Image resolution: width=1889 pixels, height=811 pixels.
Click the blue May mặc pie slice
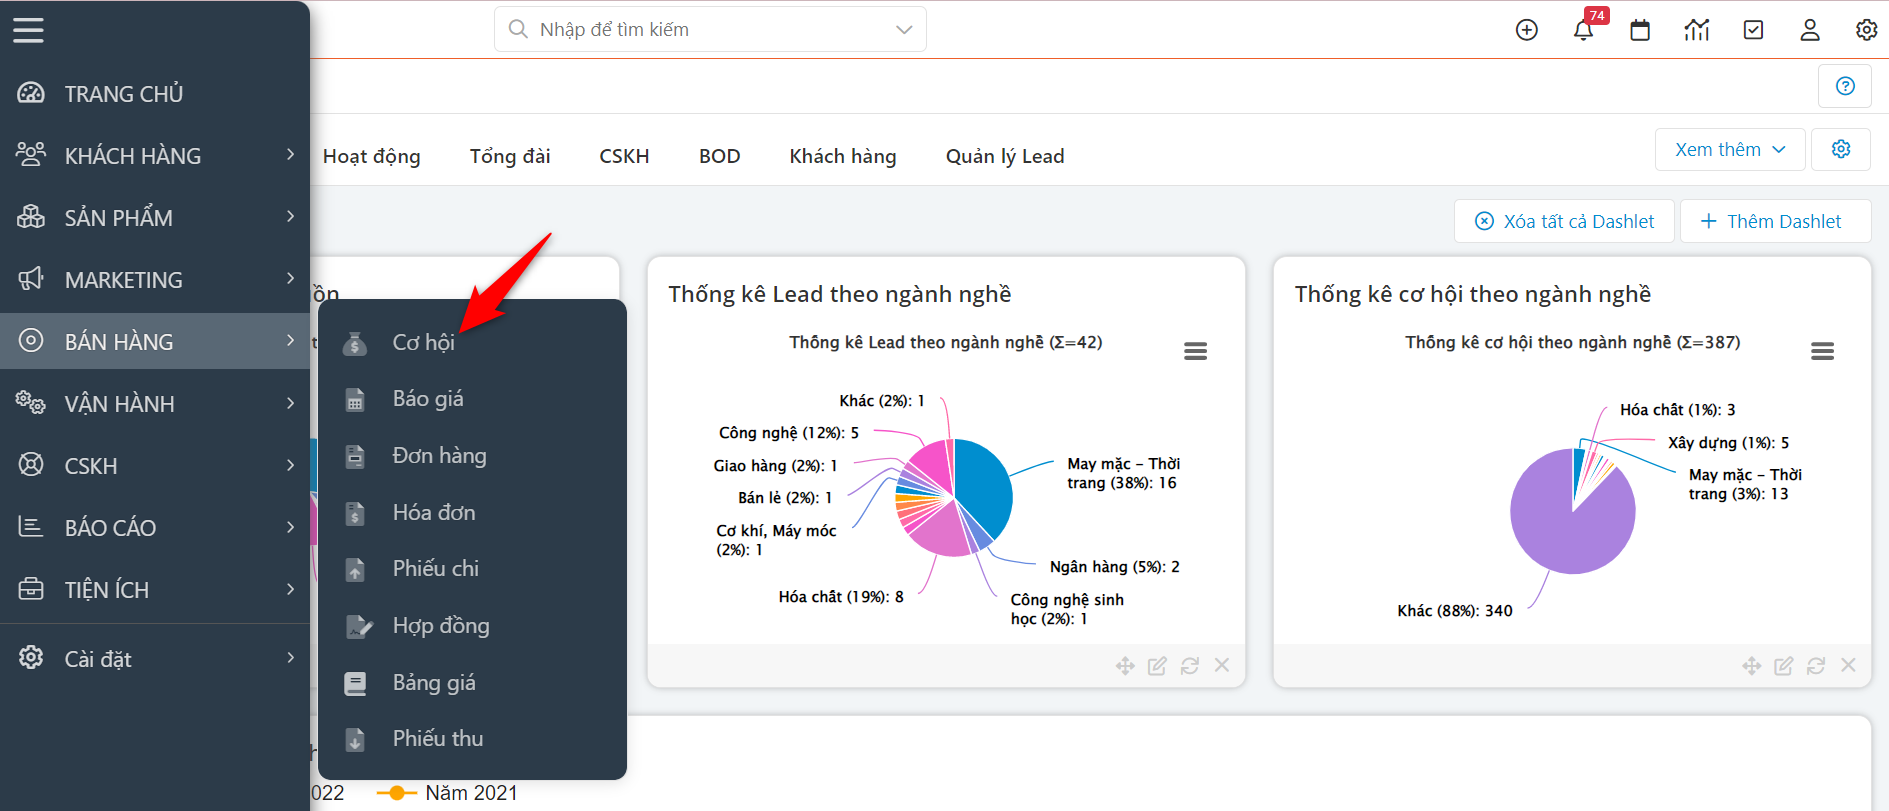coord(982,485)
